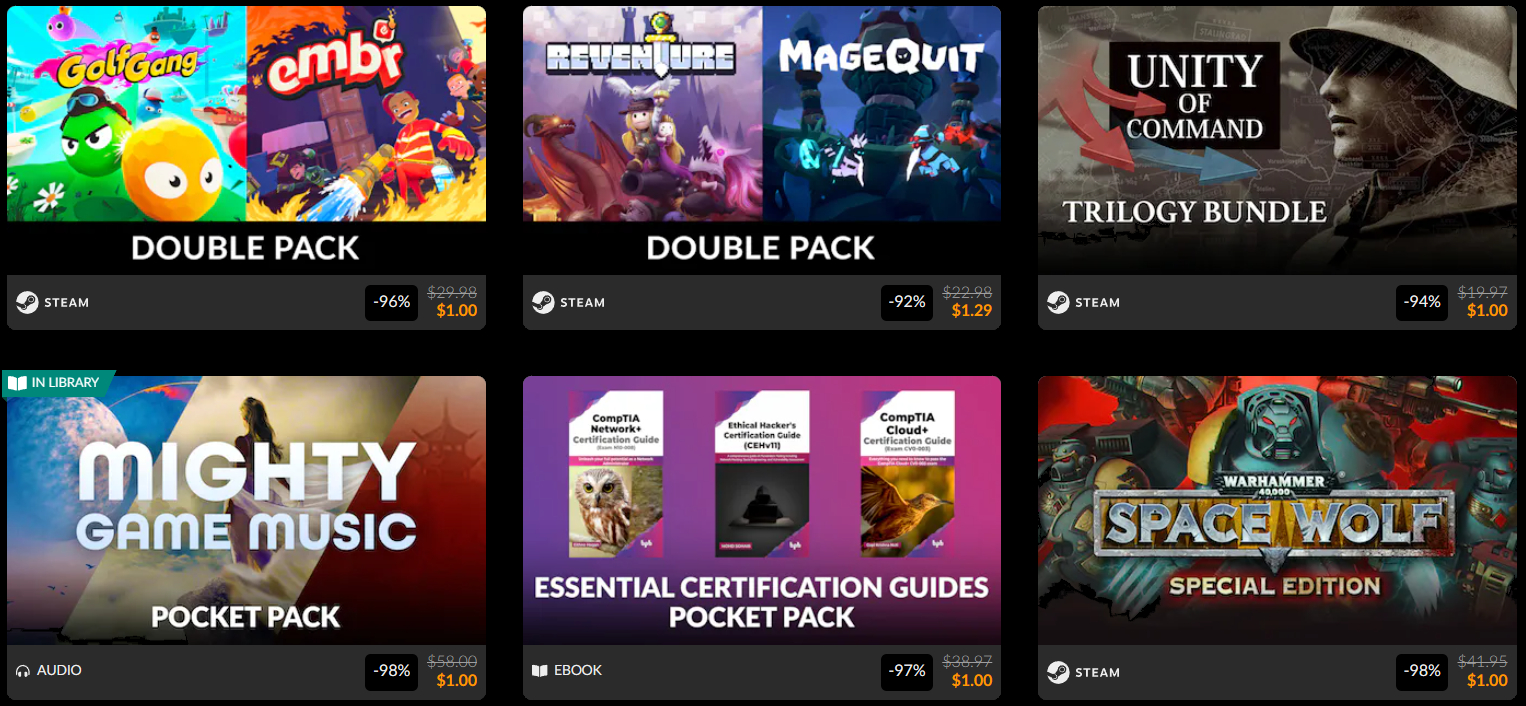The width and height of the screenshot is (1526, 706).
Task: Click ebook icon under Essential Certification Guides
Action: coord(540,671)
